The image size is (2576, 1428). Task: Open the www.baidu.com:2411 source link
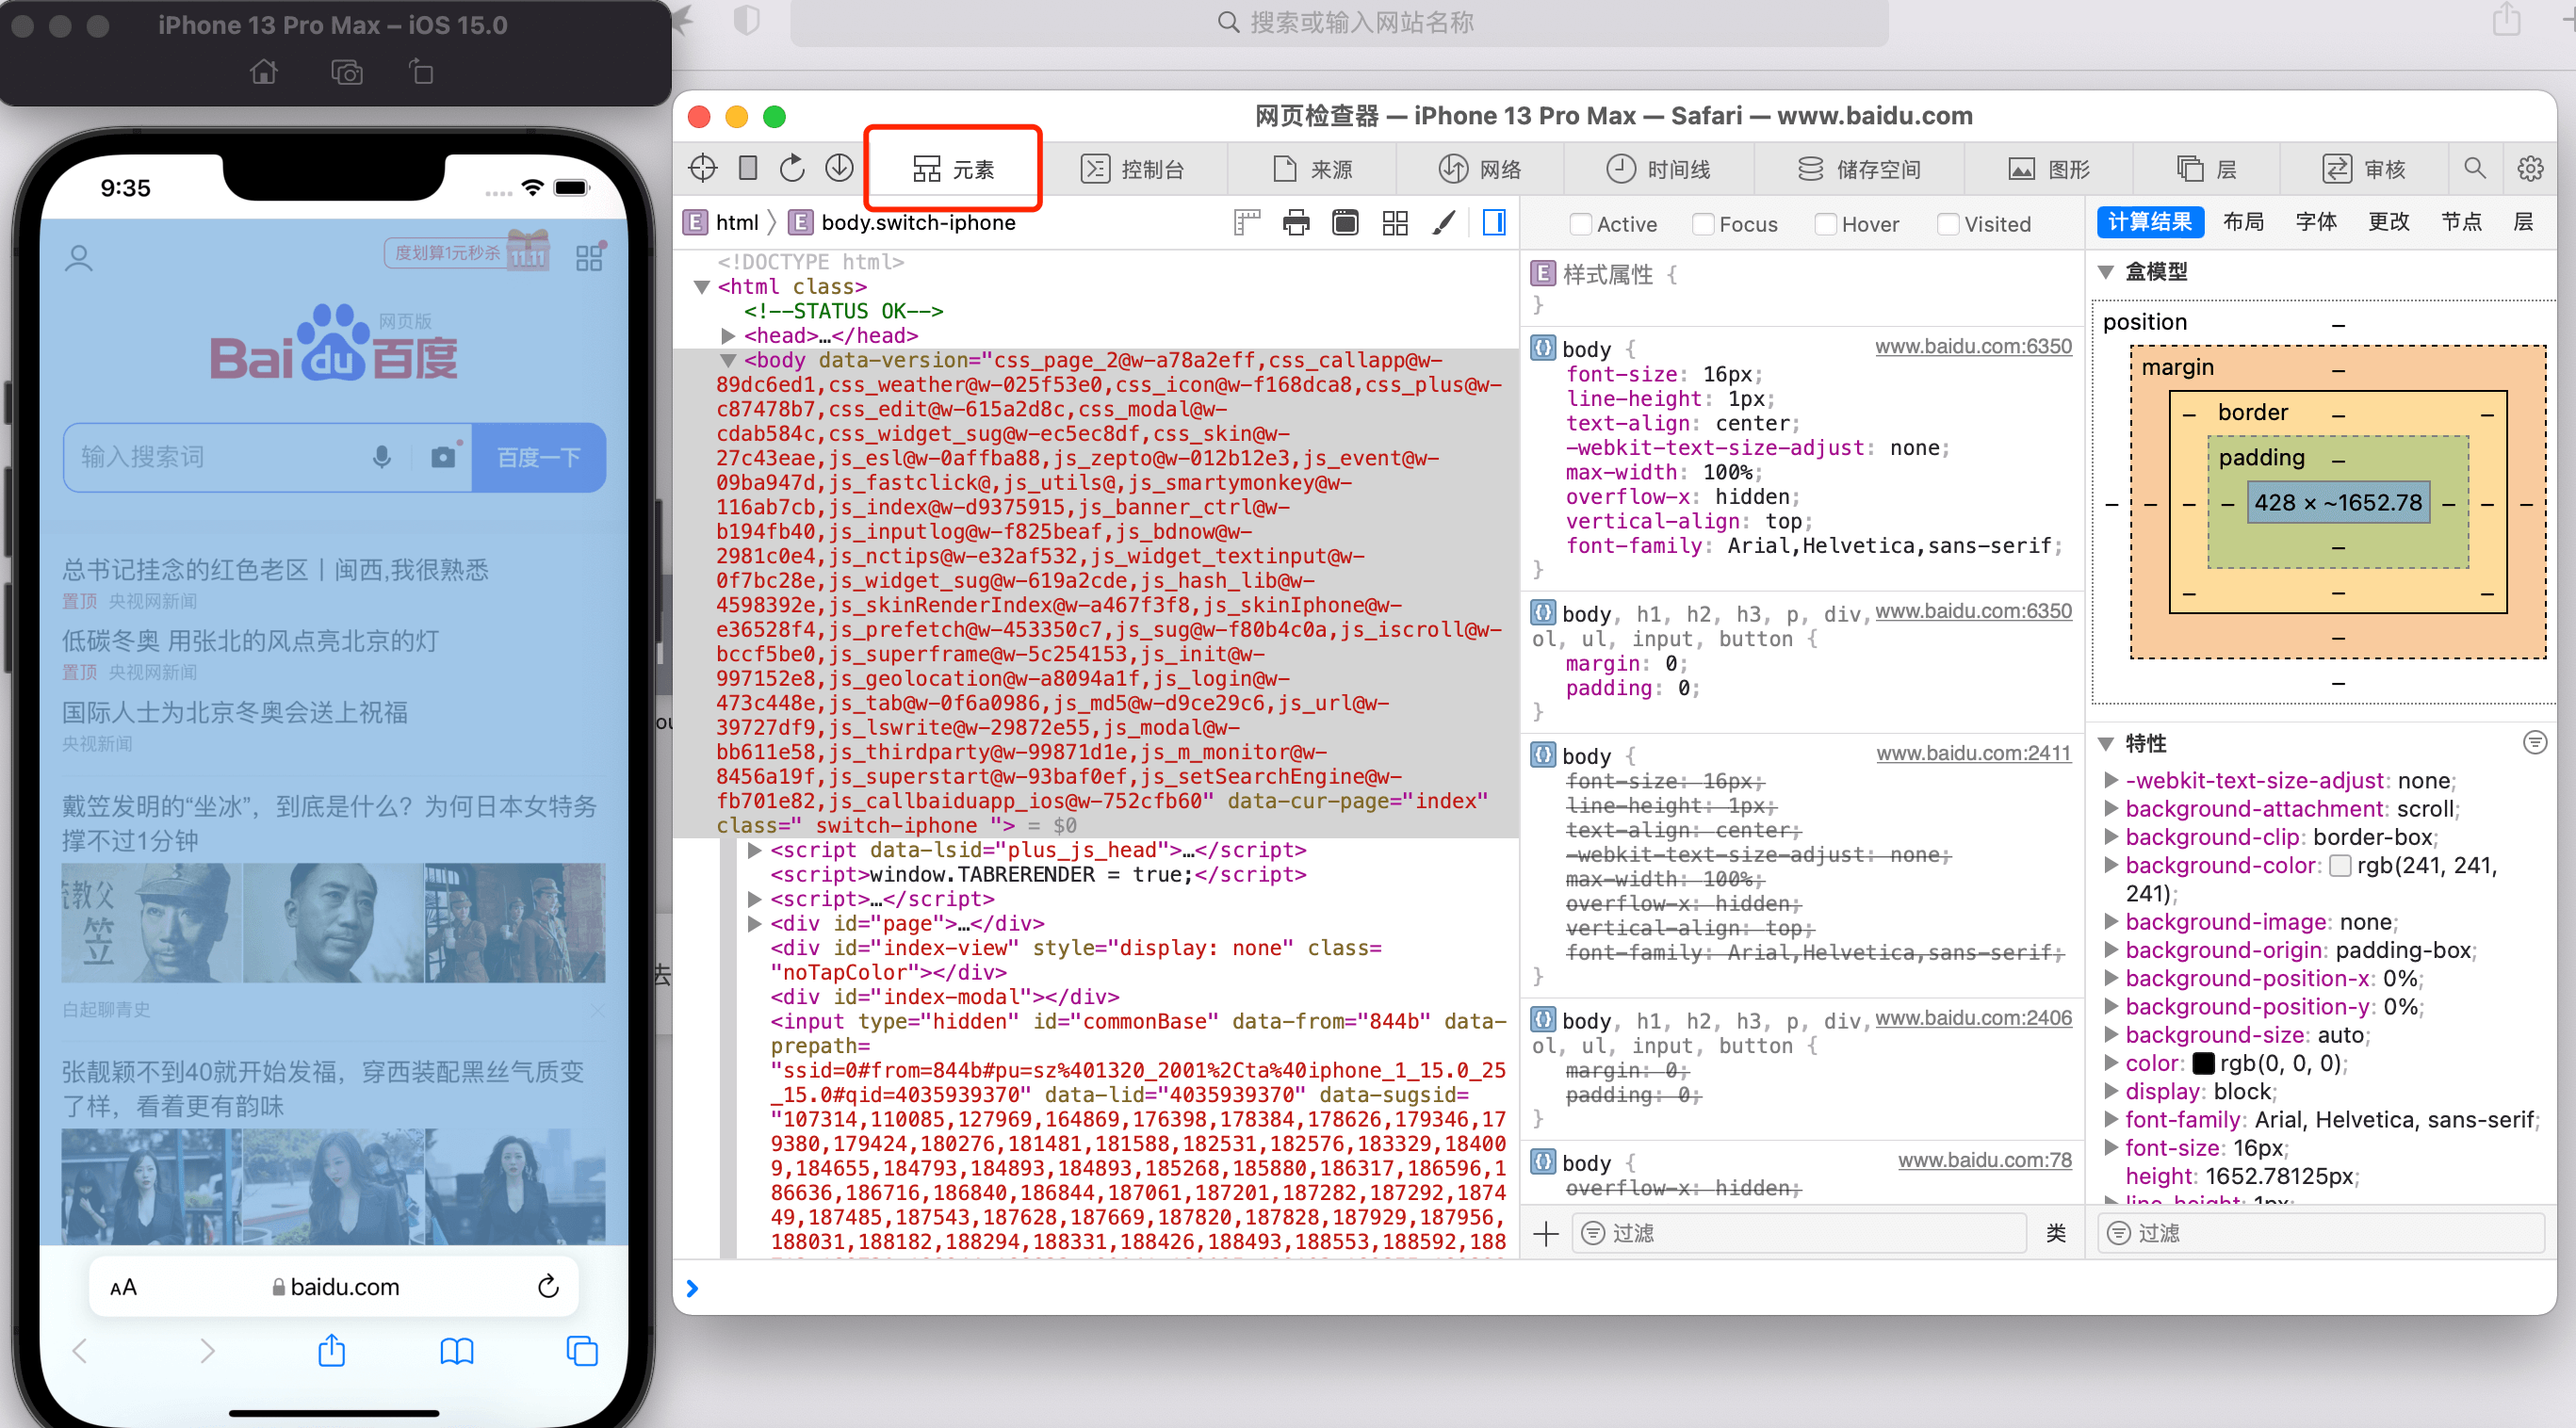click(1973, 753)
